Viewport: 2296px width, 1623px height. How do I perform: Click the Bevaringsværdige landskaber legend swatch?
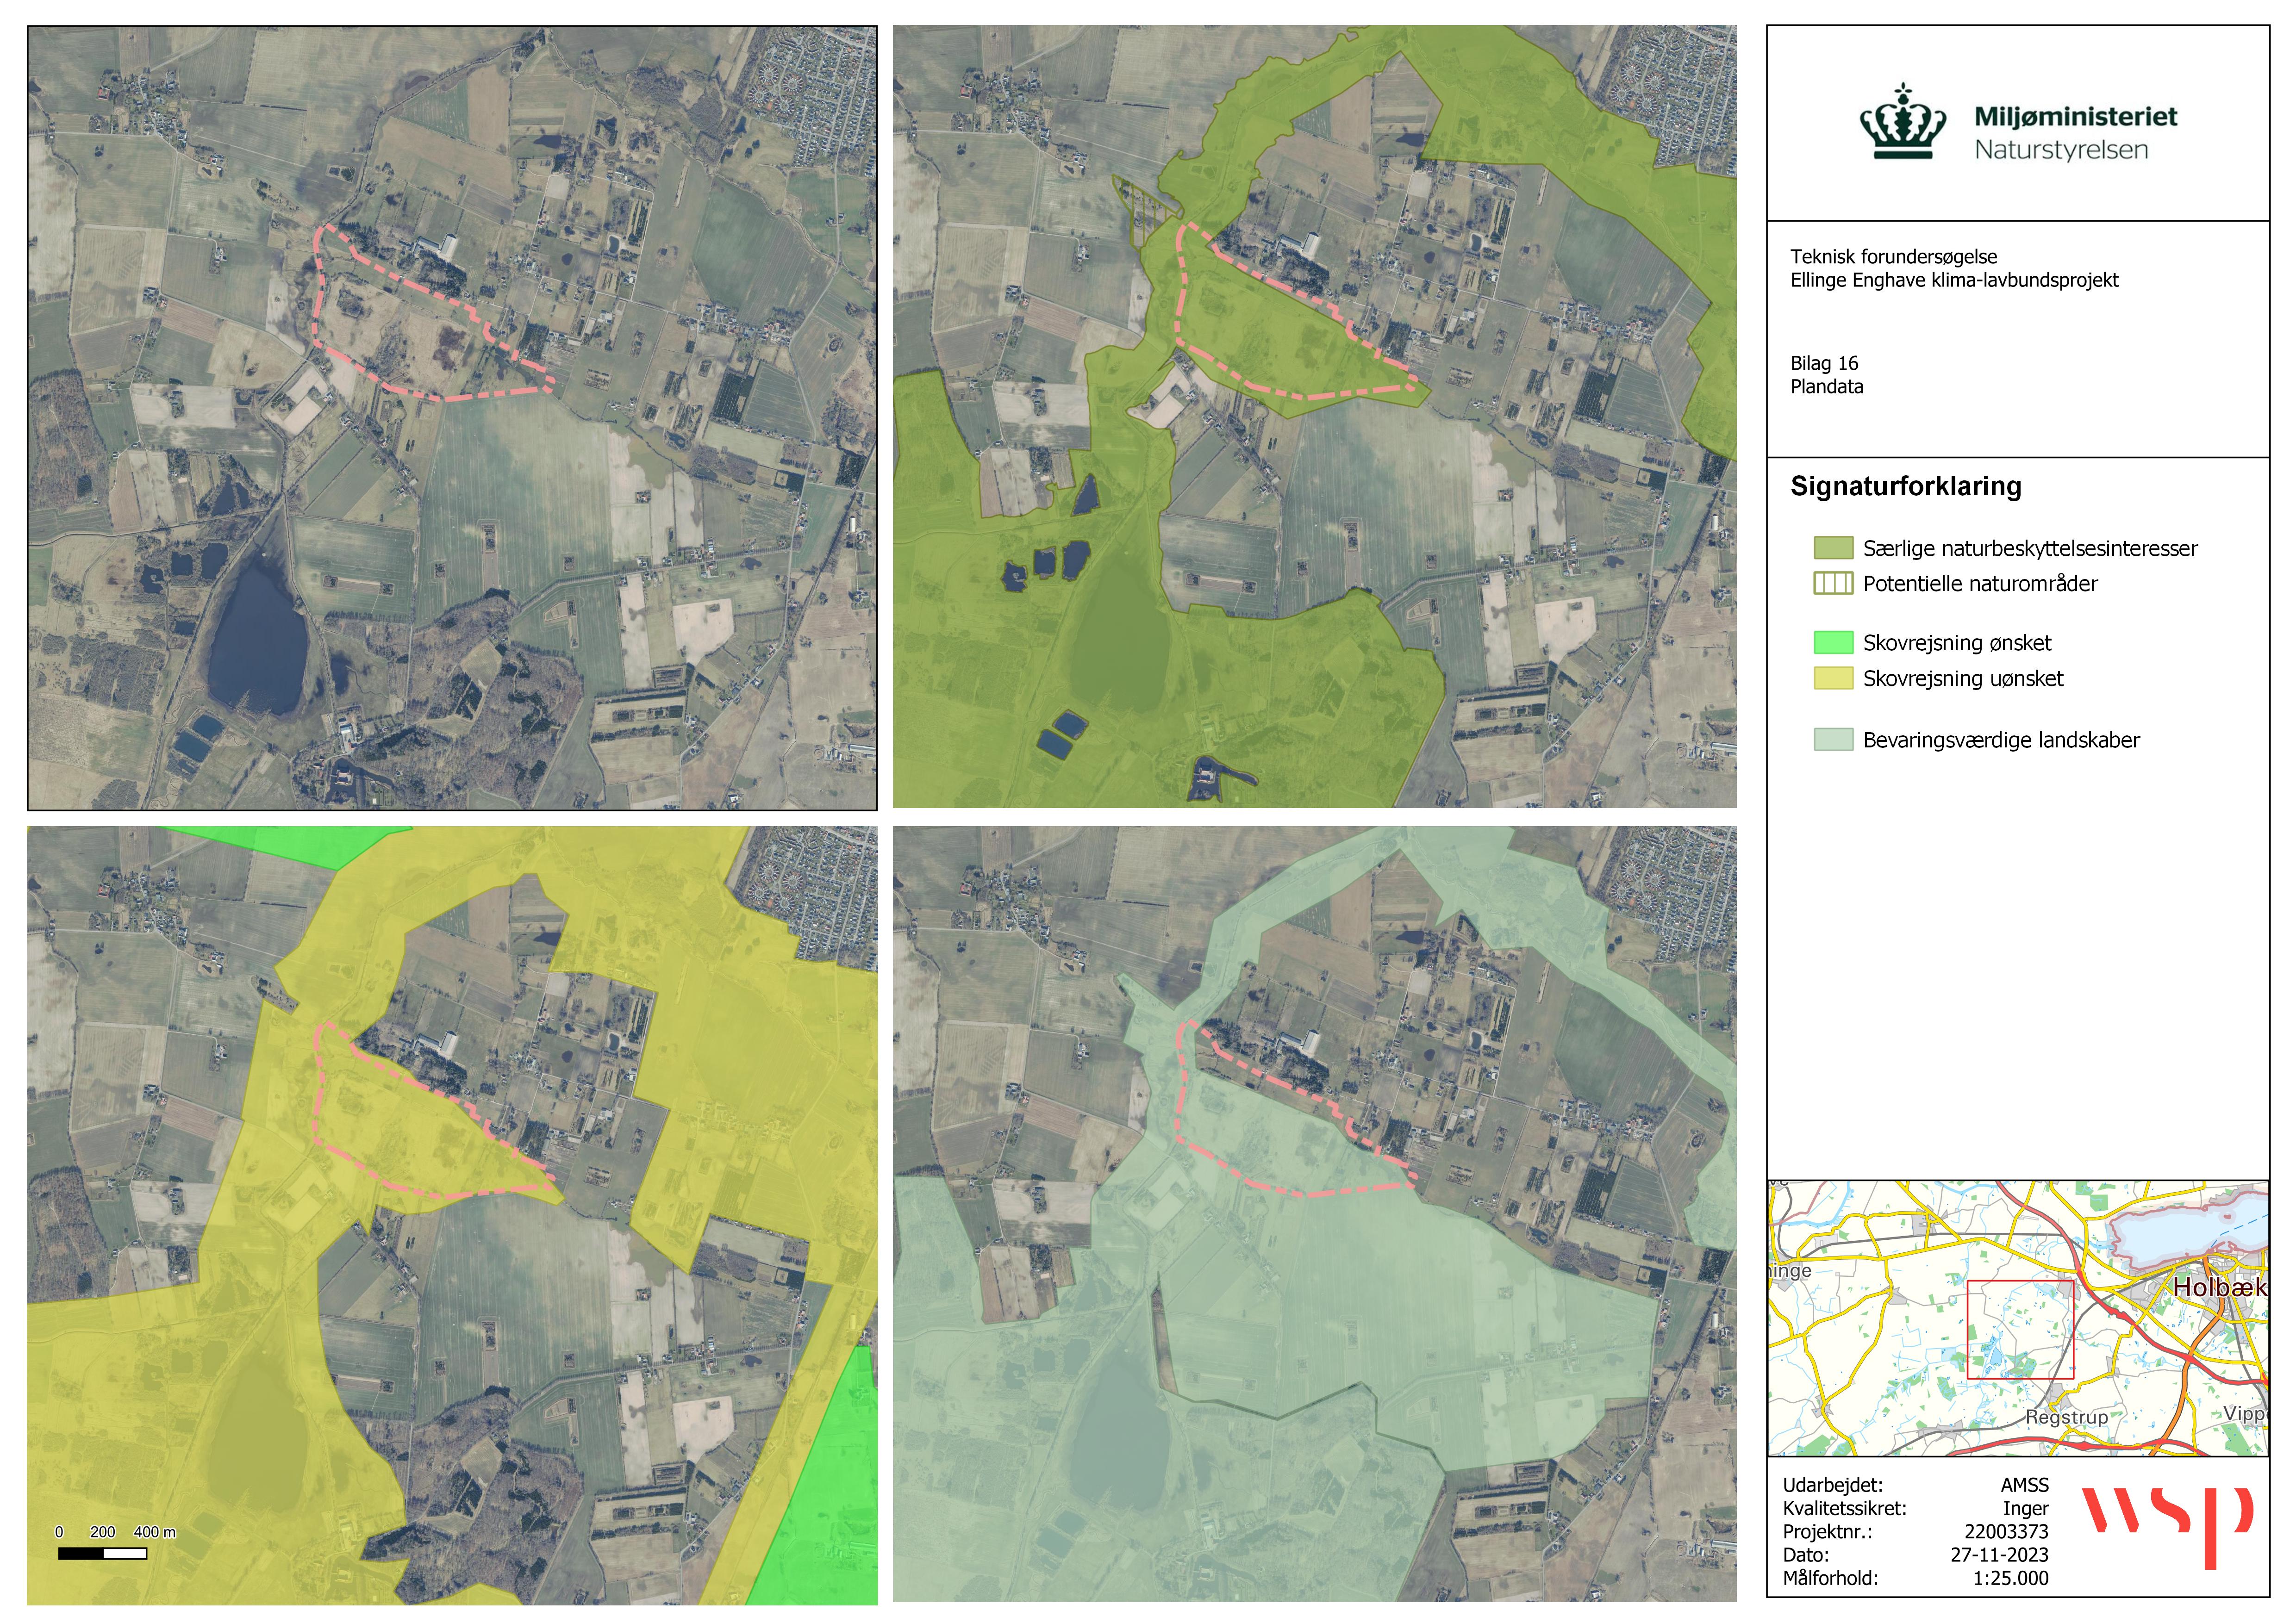tap(1833, 740)
